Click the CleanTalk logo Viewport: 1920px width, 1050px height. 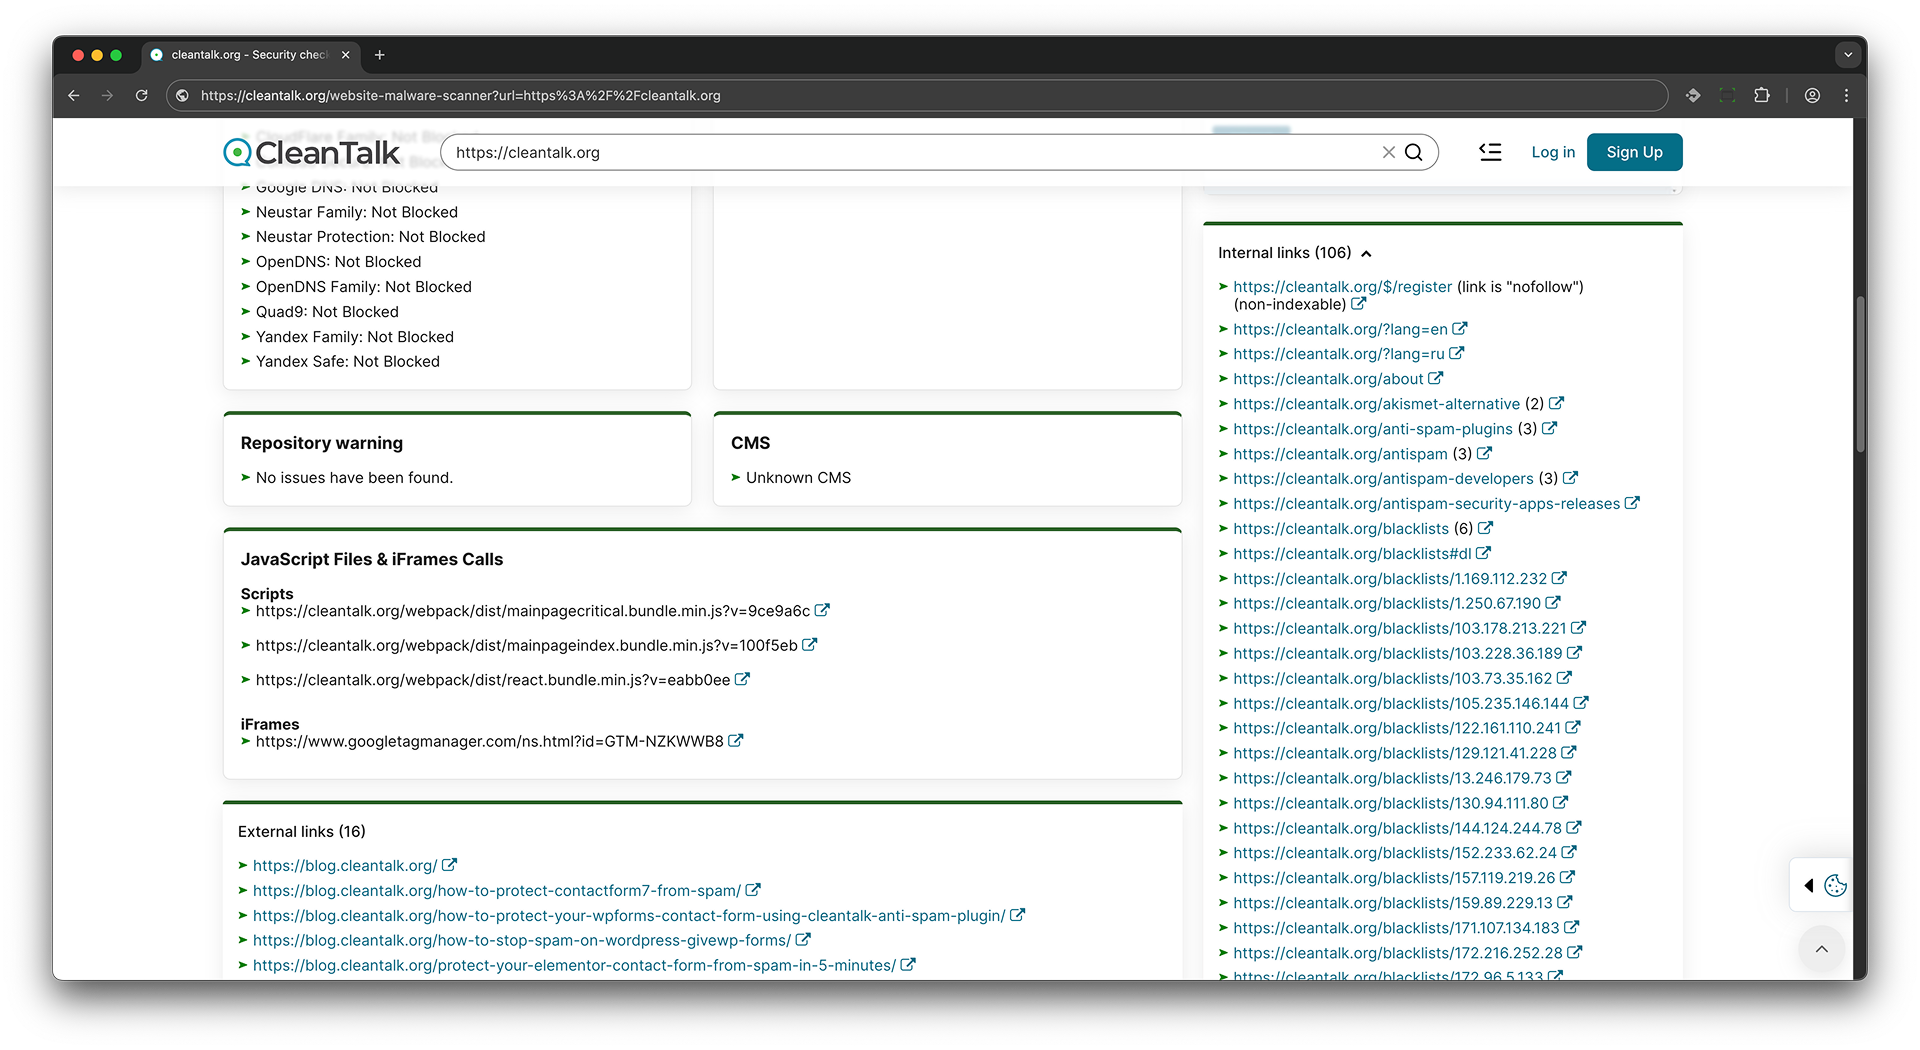312,152
